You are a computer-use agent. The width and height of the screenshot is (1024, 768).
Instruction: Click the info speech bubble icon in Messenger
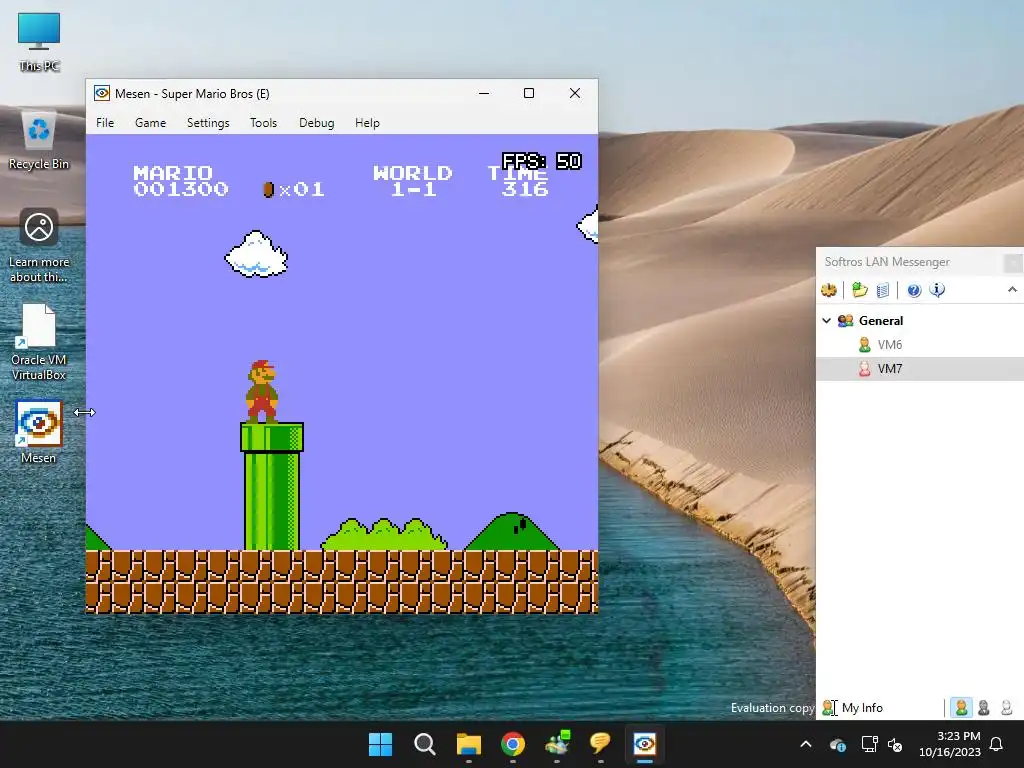(x=937, y=290)
